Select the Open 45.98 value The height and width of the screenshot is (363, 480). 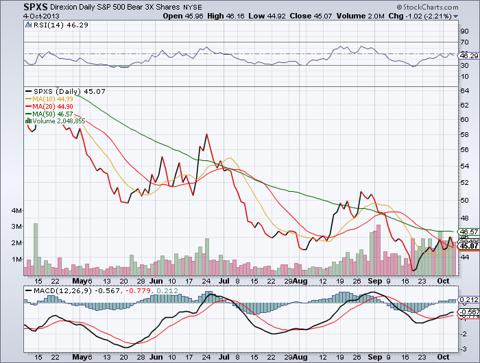(183, 16)
